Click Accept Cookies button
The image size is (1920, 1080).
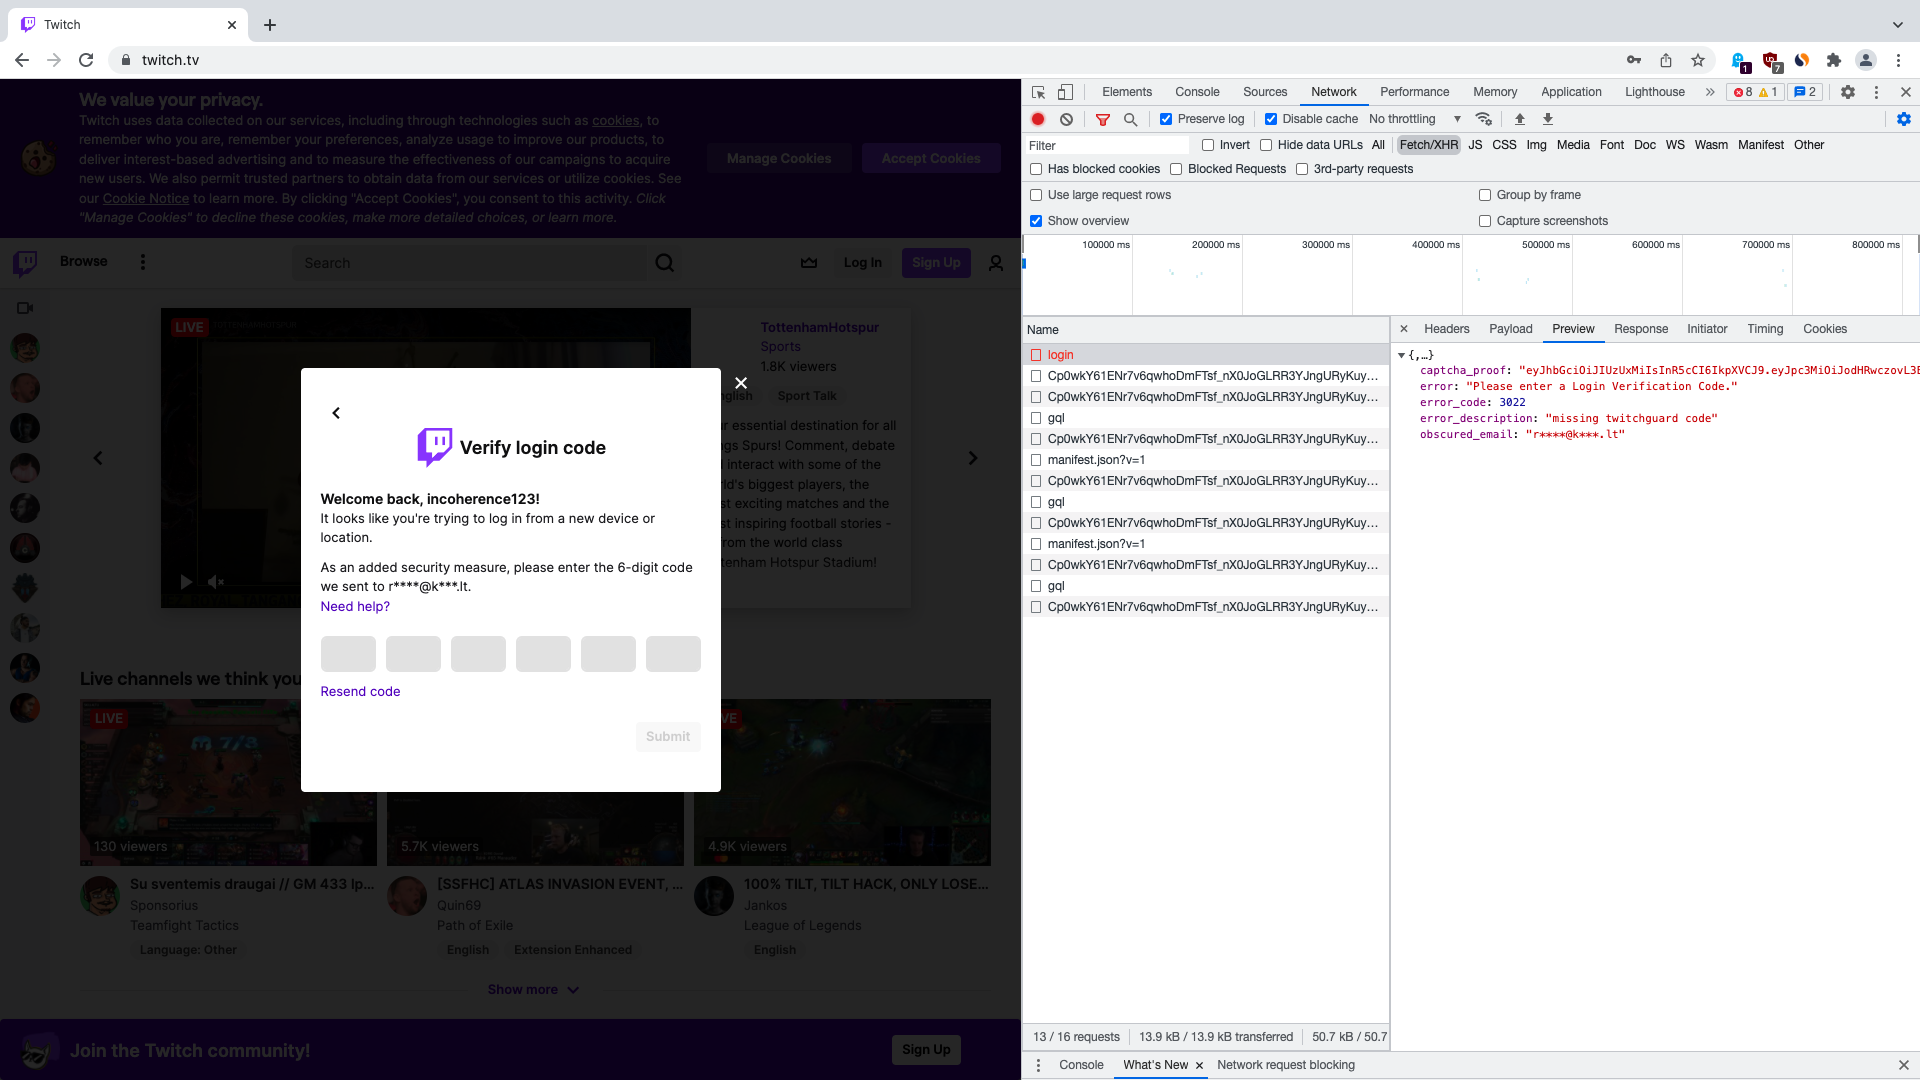(x=931, y=158)
